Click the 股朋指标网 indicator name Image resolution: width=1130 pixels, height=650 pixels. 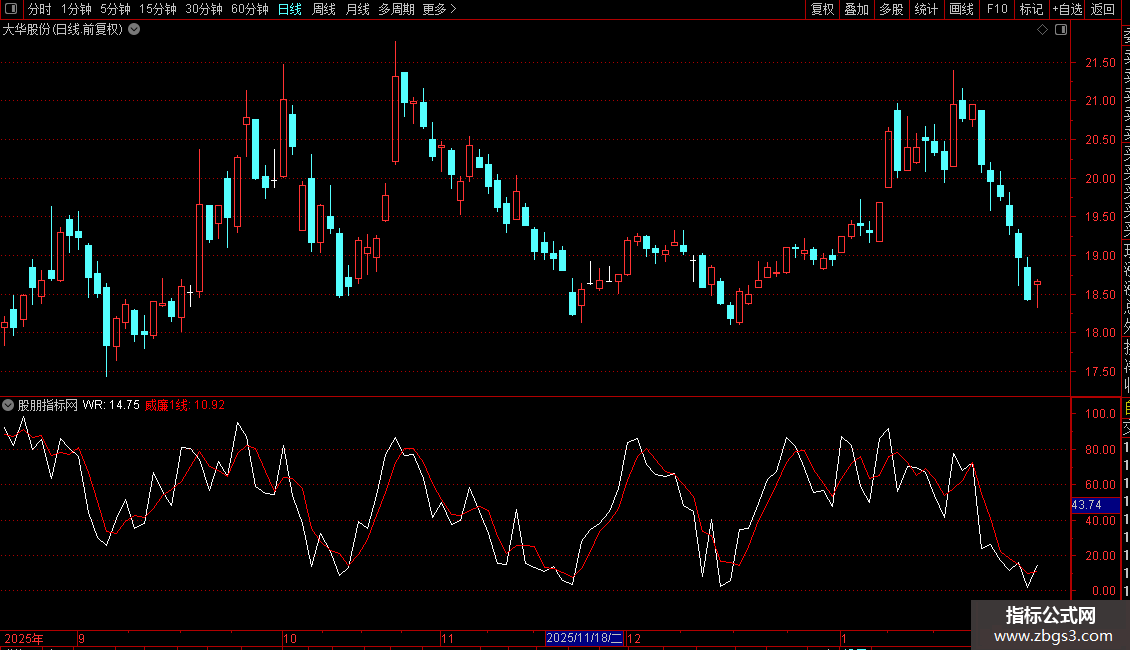point(48,405)
